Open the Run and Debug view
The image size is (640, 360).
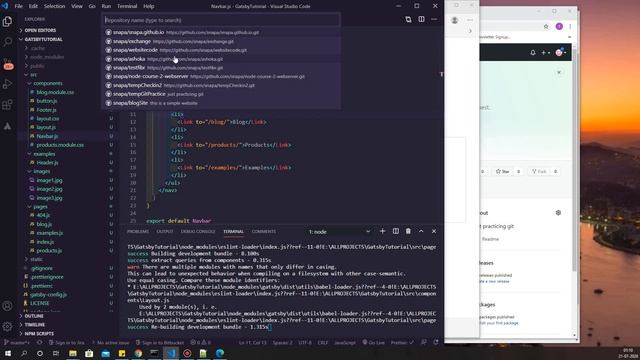click(x=7, y=84)
